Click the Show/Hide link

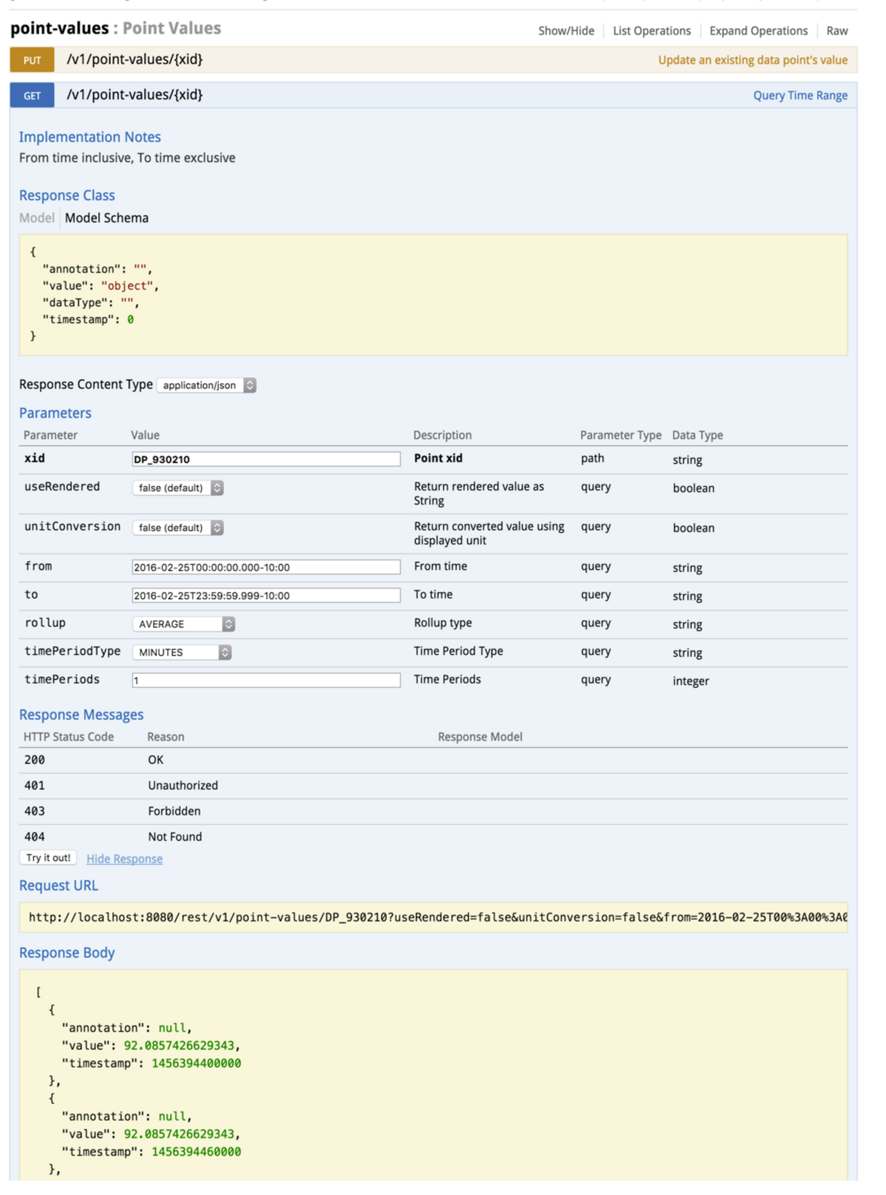pos(566,31)
